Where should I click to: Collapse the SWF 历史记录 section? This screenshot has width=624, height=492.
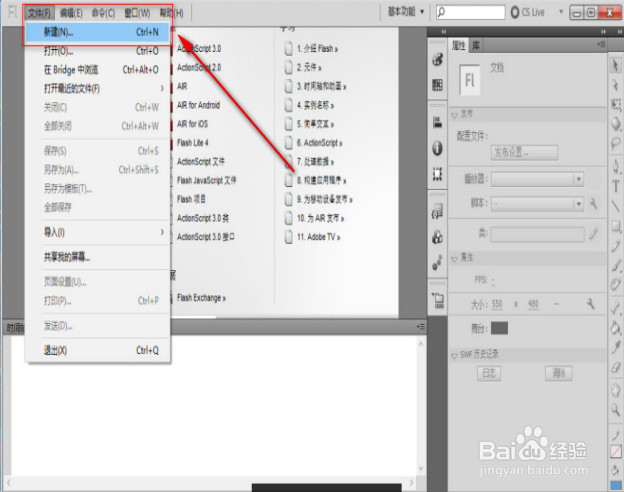tap(454, 356)
